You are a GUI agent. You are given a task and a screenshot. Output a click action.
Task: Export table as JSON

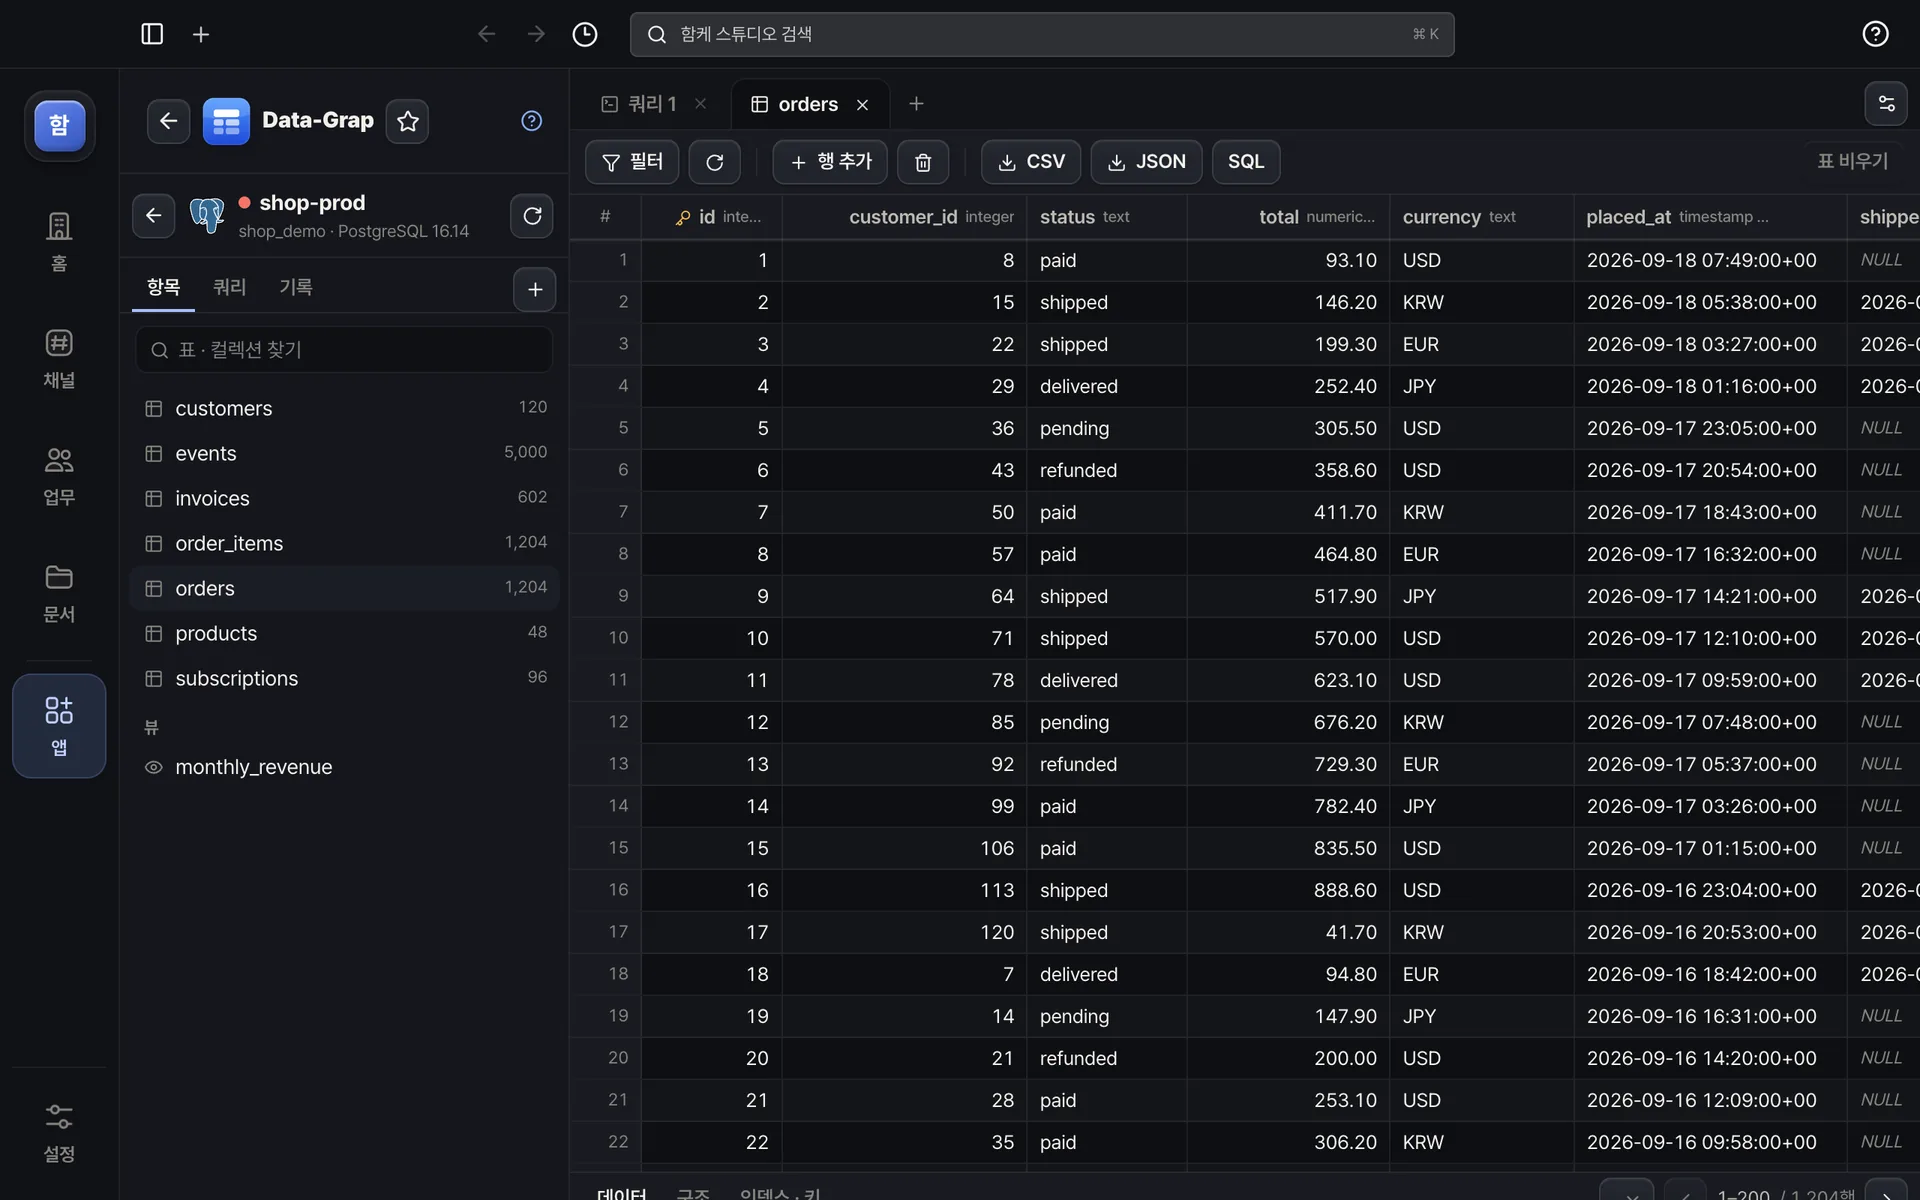coord(1146,162)
